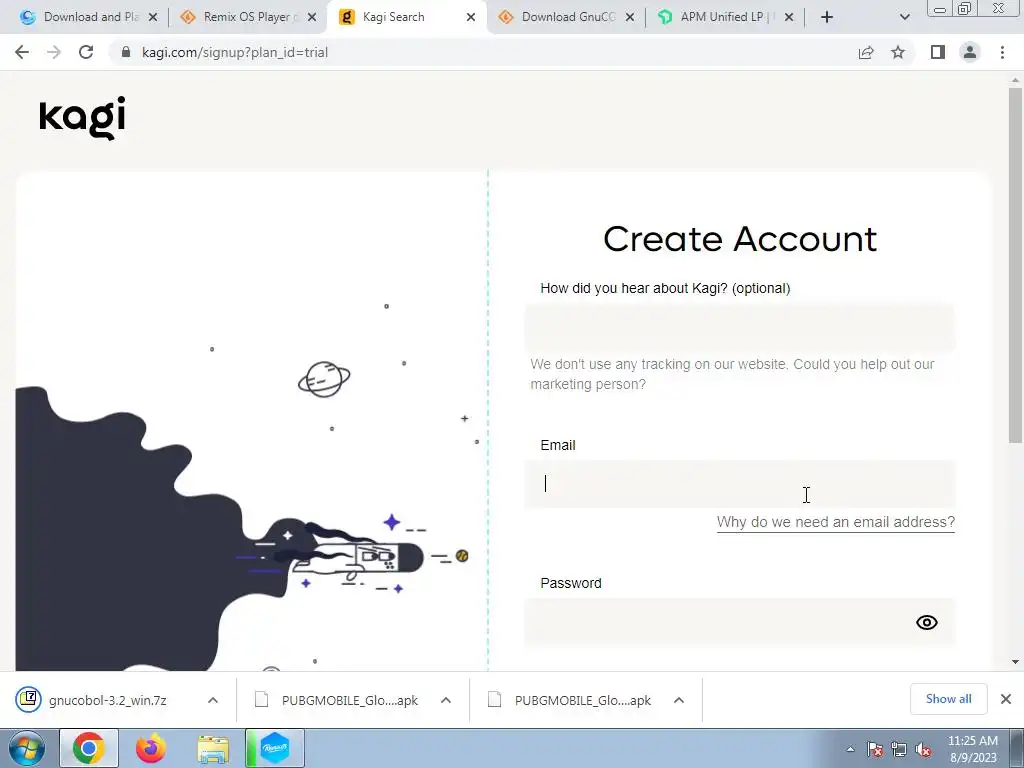Open a new browser tab

click(x=827, y=17)
